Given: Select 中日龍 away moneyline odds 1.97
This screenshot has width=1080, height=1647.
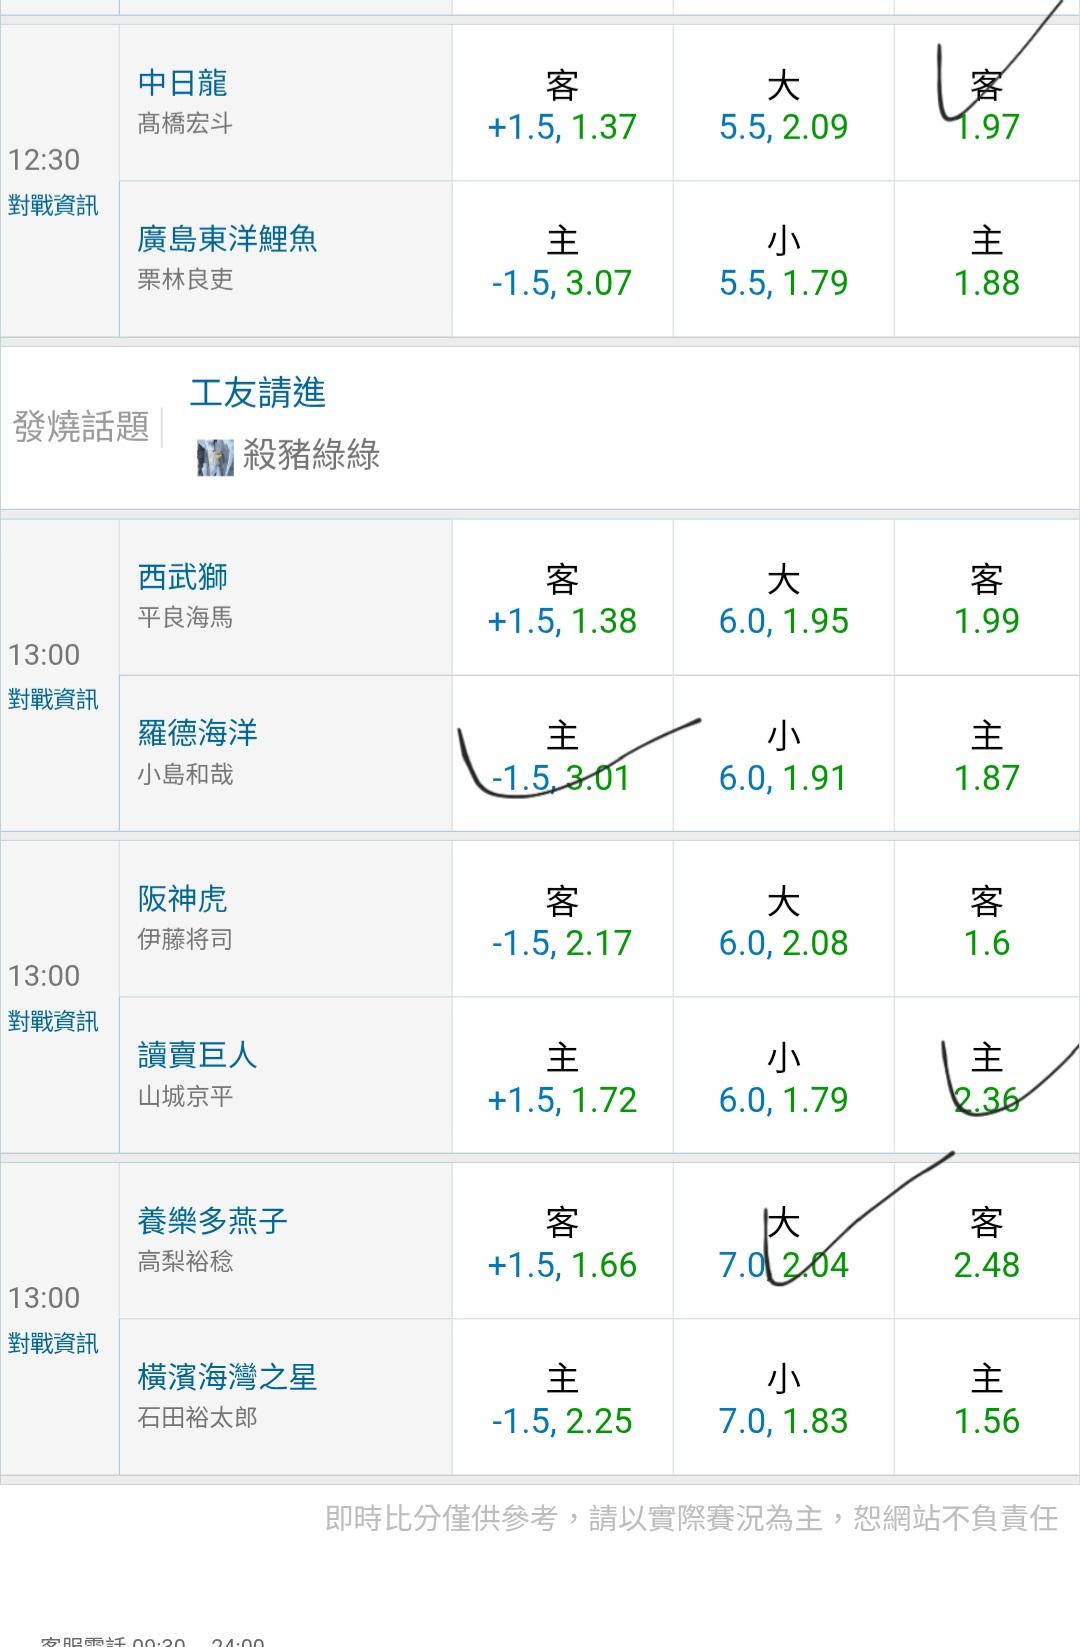Looking at the screenshot, I should (986, 106).
